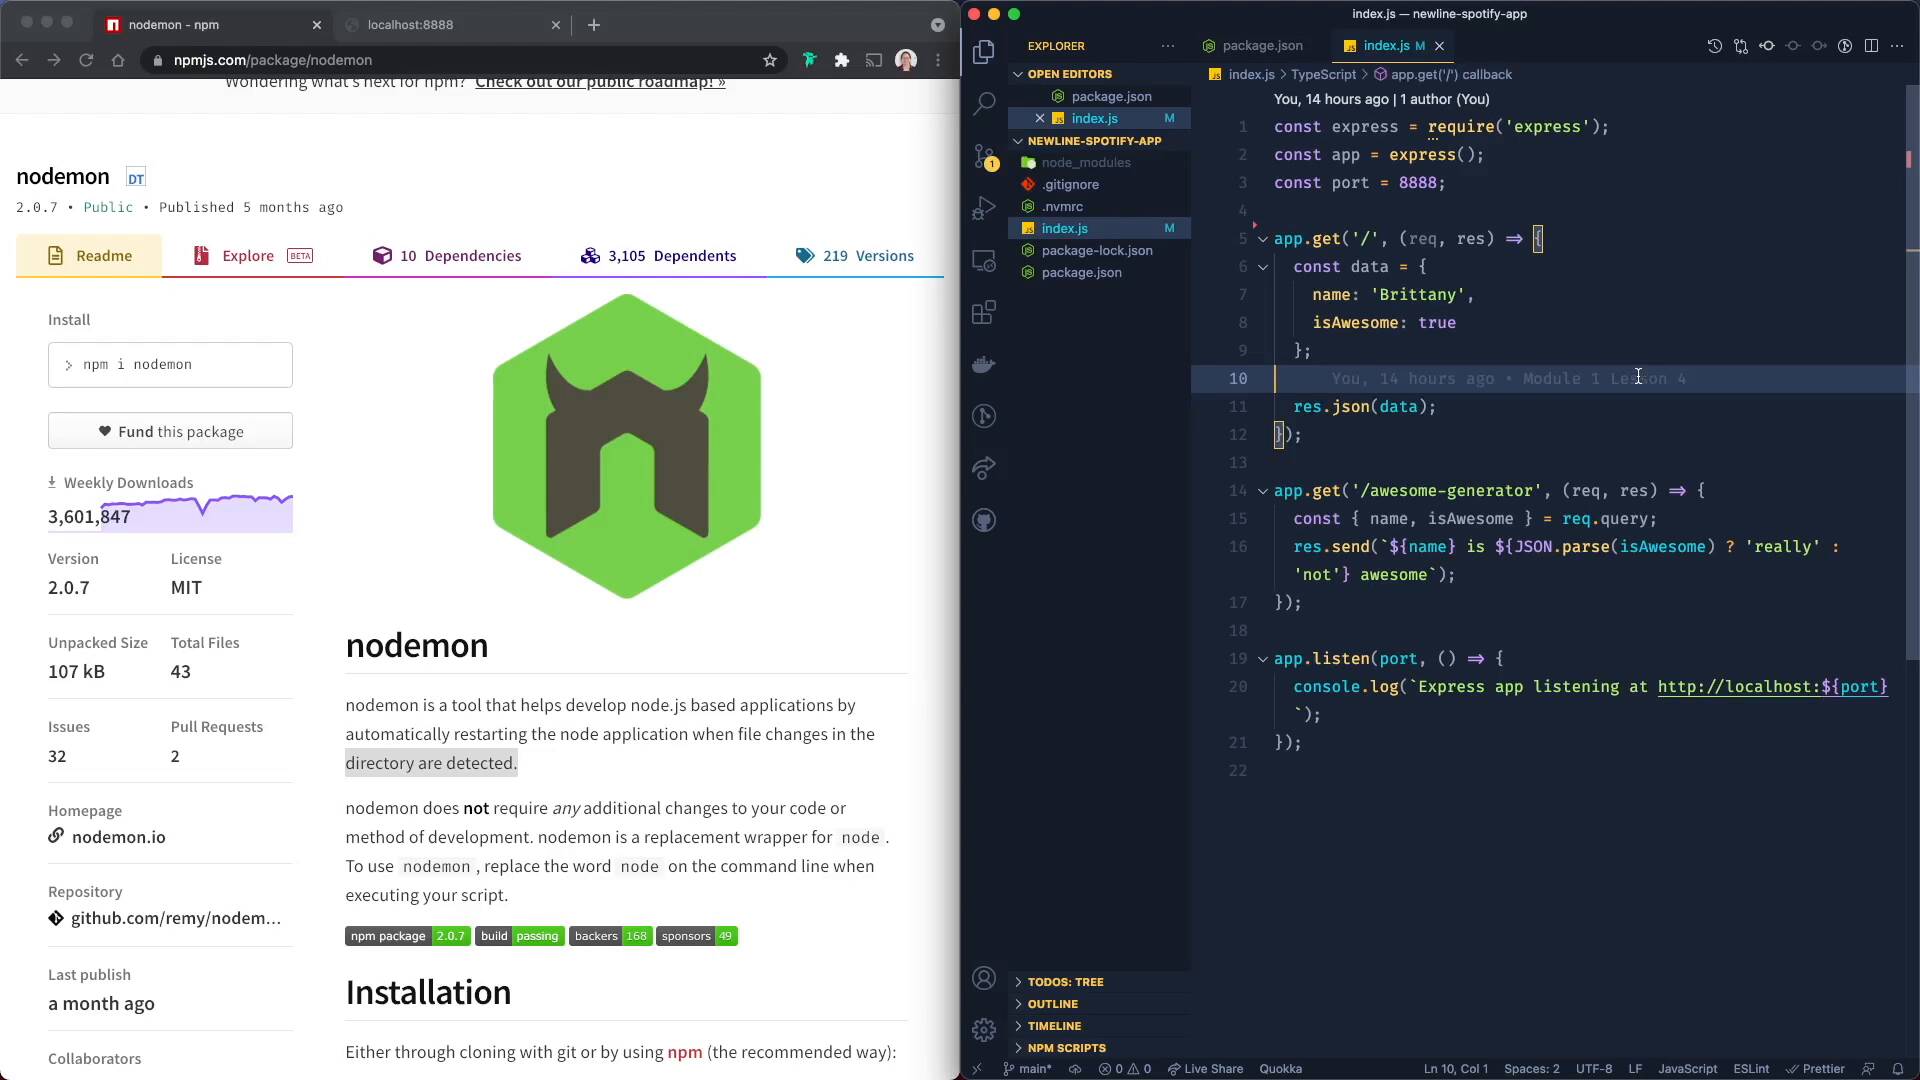This screenshot has width=1920, height=1080.
Task: Open the GitLens view in the activity bar
Action: pyautogui.click(x=984, y=416)
